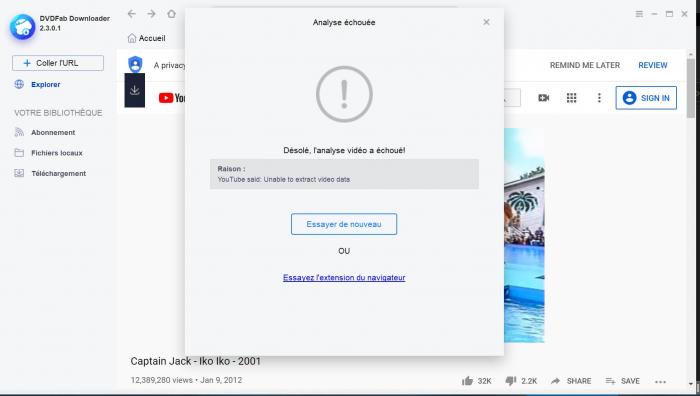Click the blue privacy shield icon
Viewport: 700px width, 396px height.
(x=135, y=65)
